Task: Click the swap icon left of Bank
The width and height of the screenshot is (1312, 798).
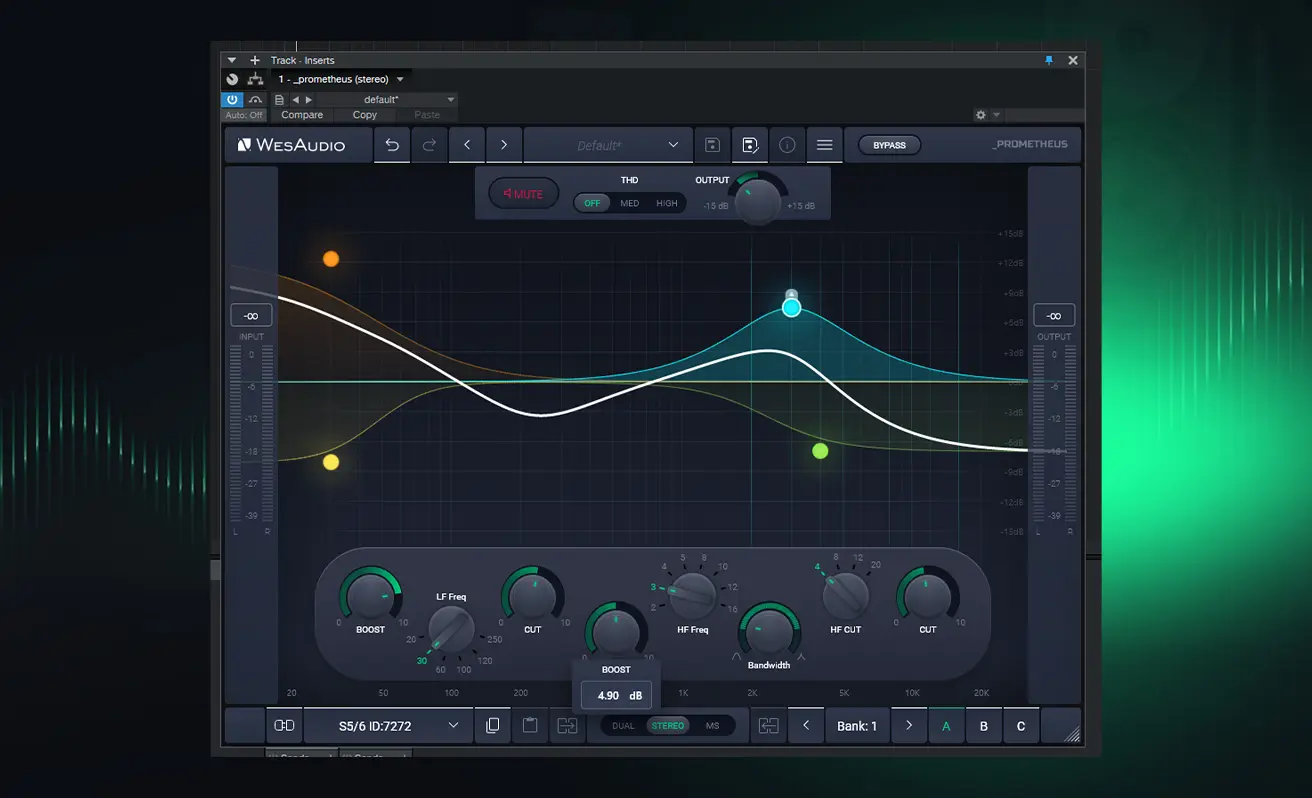Action: [x=768, y=726]
